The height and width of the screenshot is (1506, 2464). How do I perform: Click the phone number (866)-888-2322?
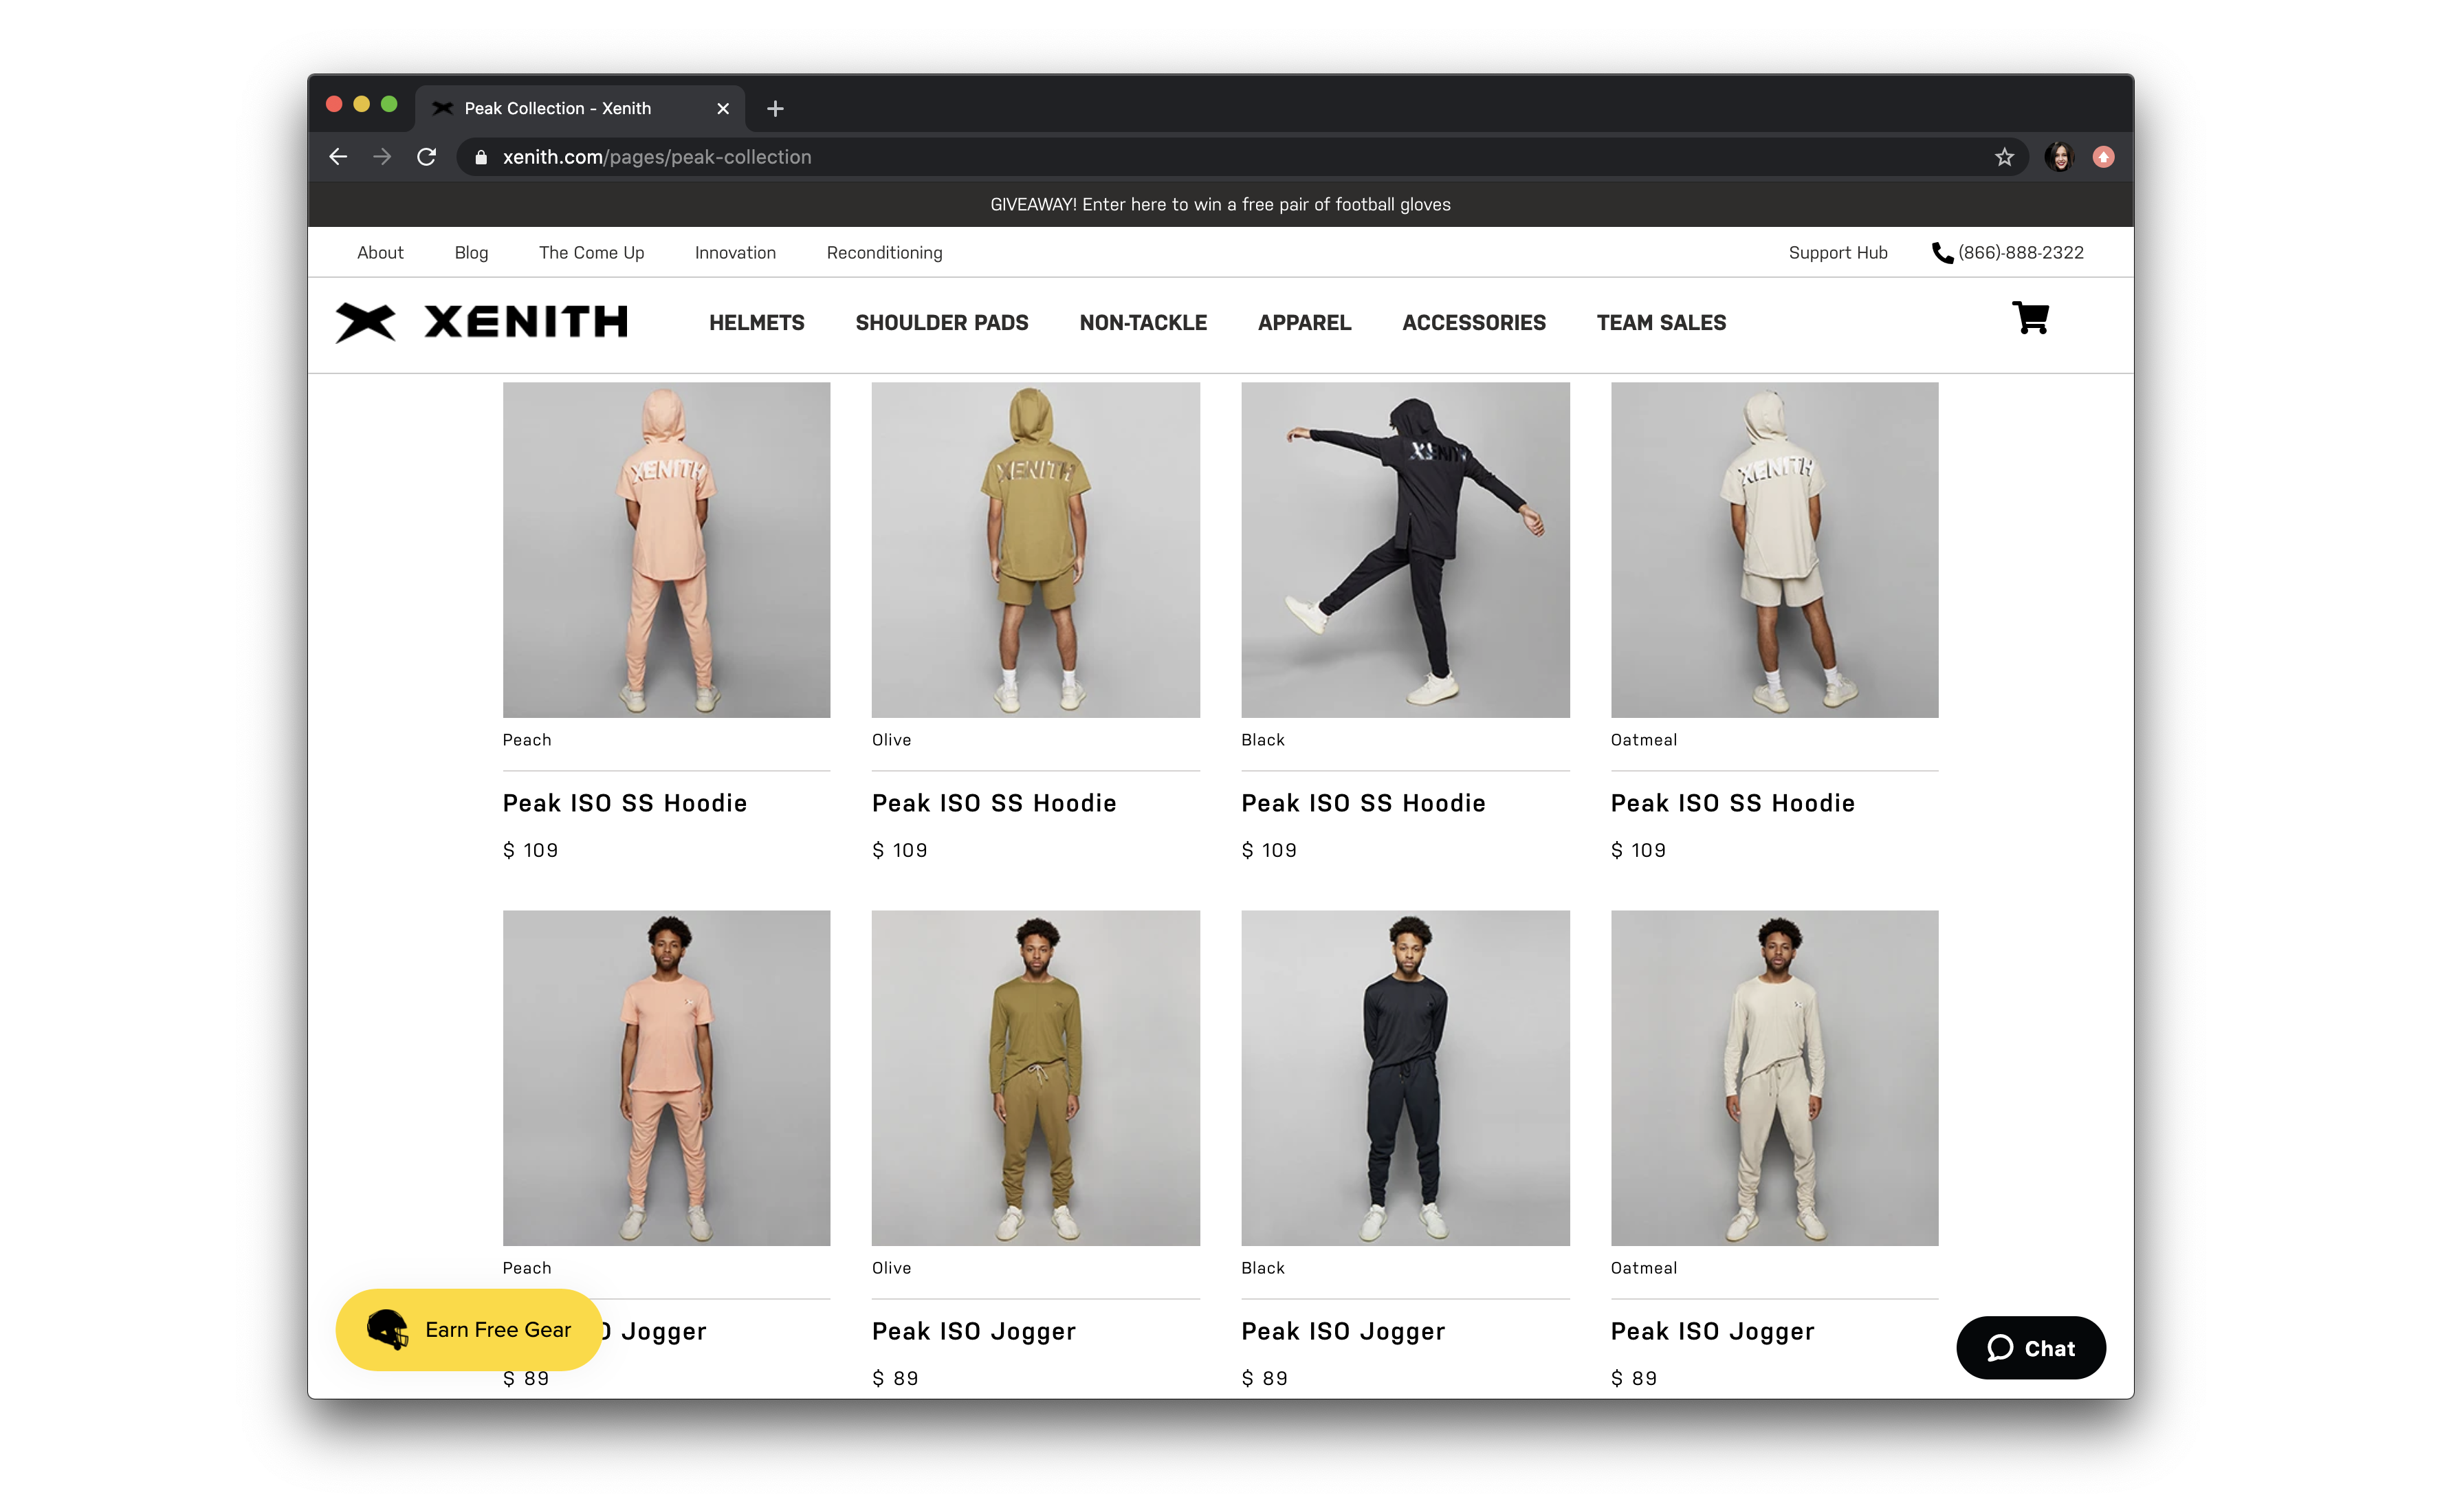(2020, 253)
